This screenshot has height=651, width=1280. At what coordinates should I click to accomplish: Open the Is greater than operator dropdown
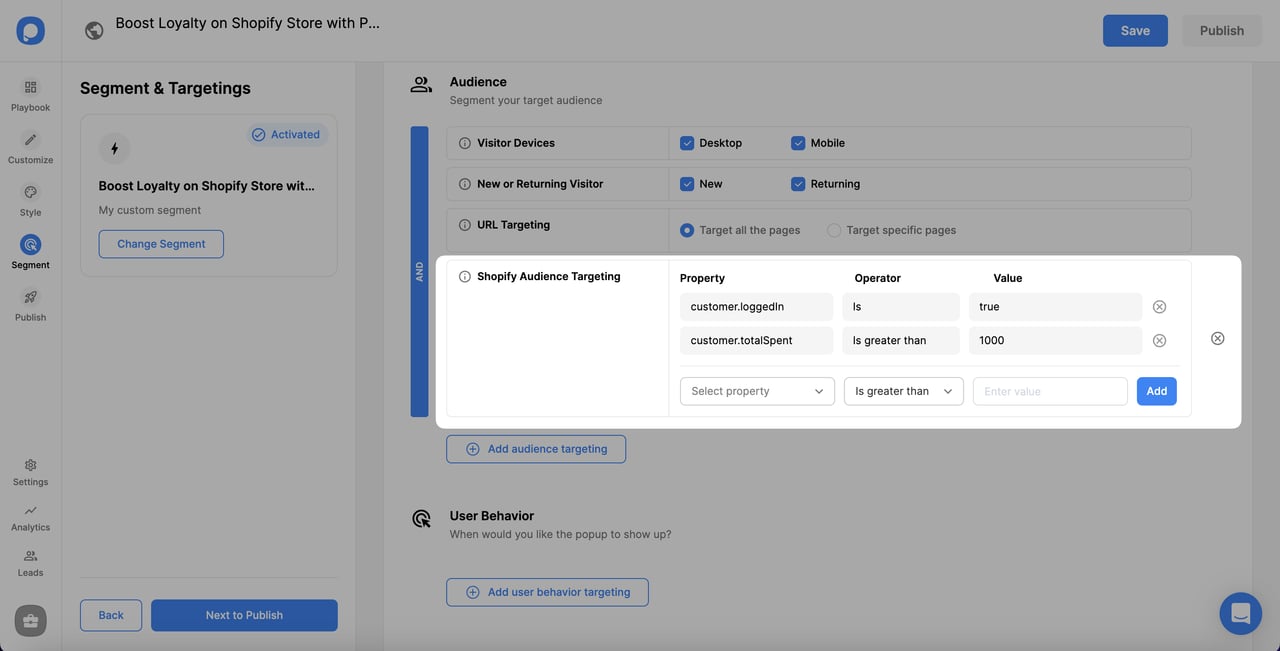click(904, 391)
